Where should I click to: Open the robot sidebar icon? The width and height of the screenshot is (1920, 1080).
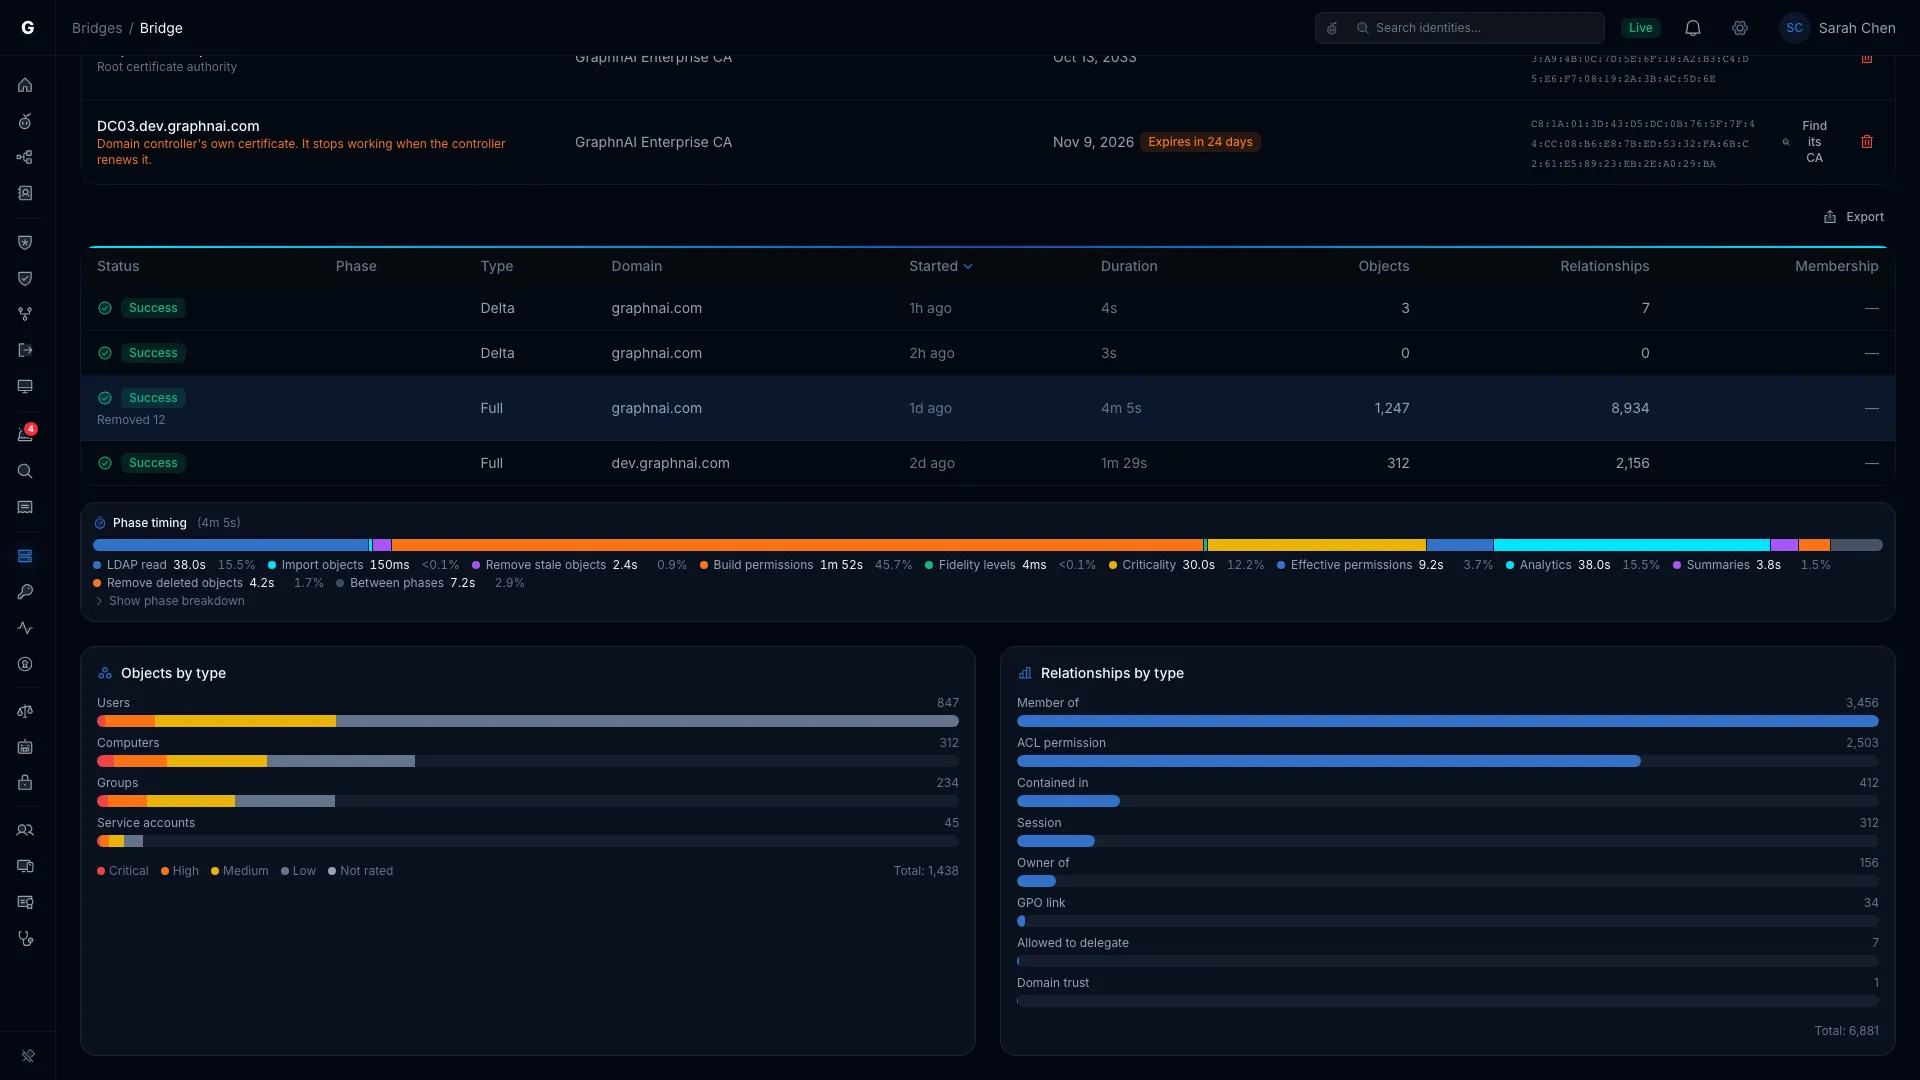[25, 747]
